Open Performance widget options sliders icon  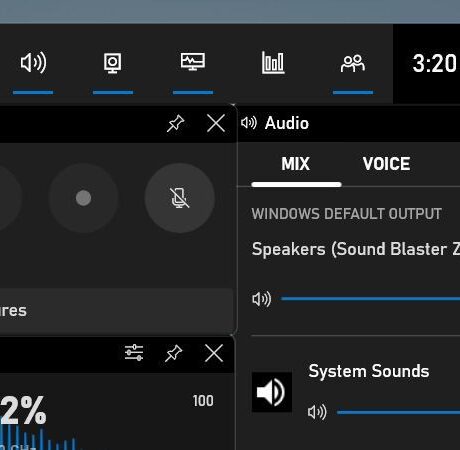point(134,353)
